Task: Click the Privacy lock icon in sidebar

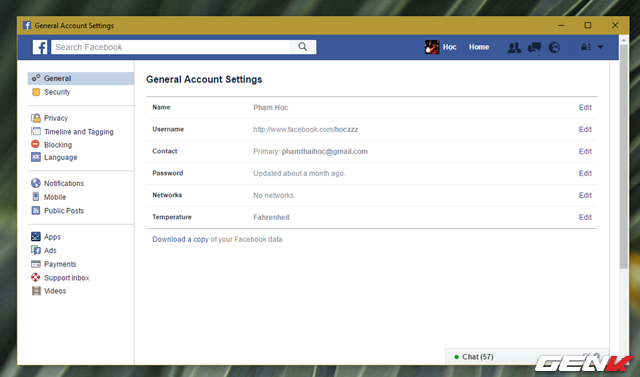Action: (36, 118)
